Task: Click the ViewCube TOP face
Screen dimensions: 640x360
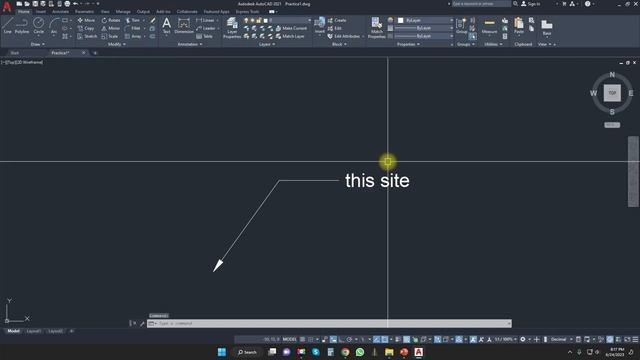Action: pyautogui.click(x=612, y=93)
